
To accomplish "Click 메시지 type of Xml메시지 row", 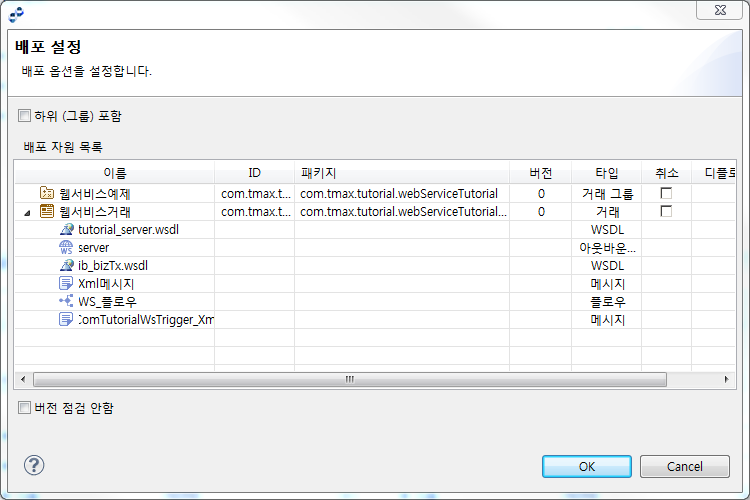I will coord(607,284).
